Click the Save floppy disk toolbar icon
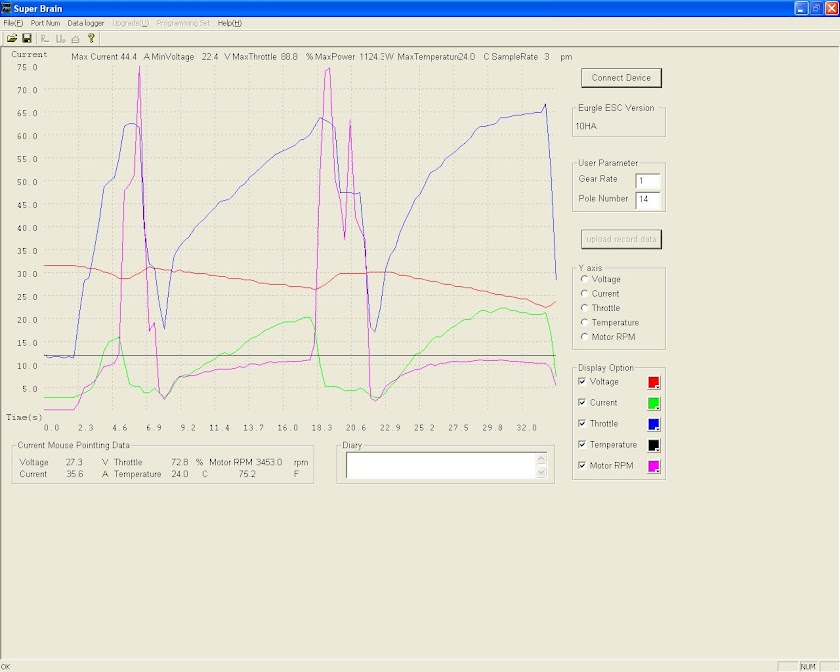Screen dimensions: 840x672 point(26,39)
